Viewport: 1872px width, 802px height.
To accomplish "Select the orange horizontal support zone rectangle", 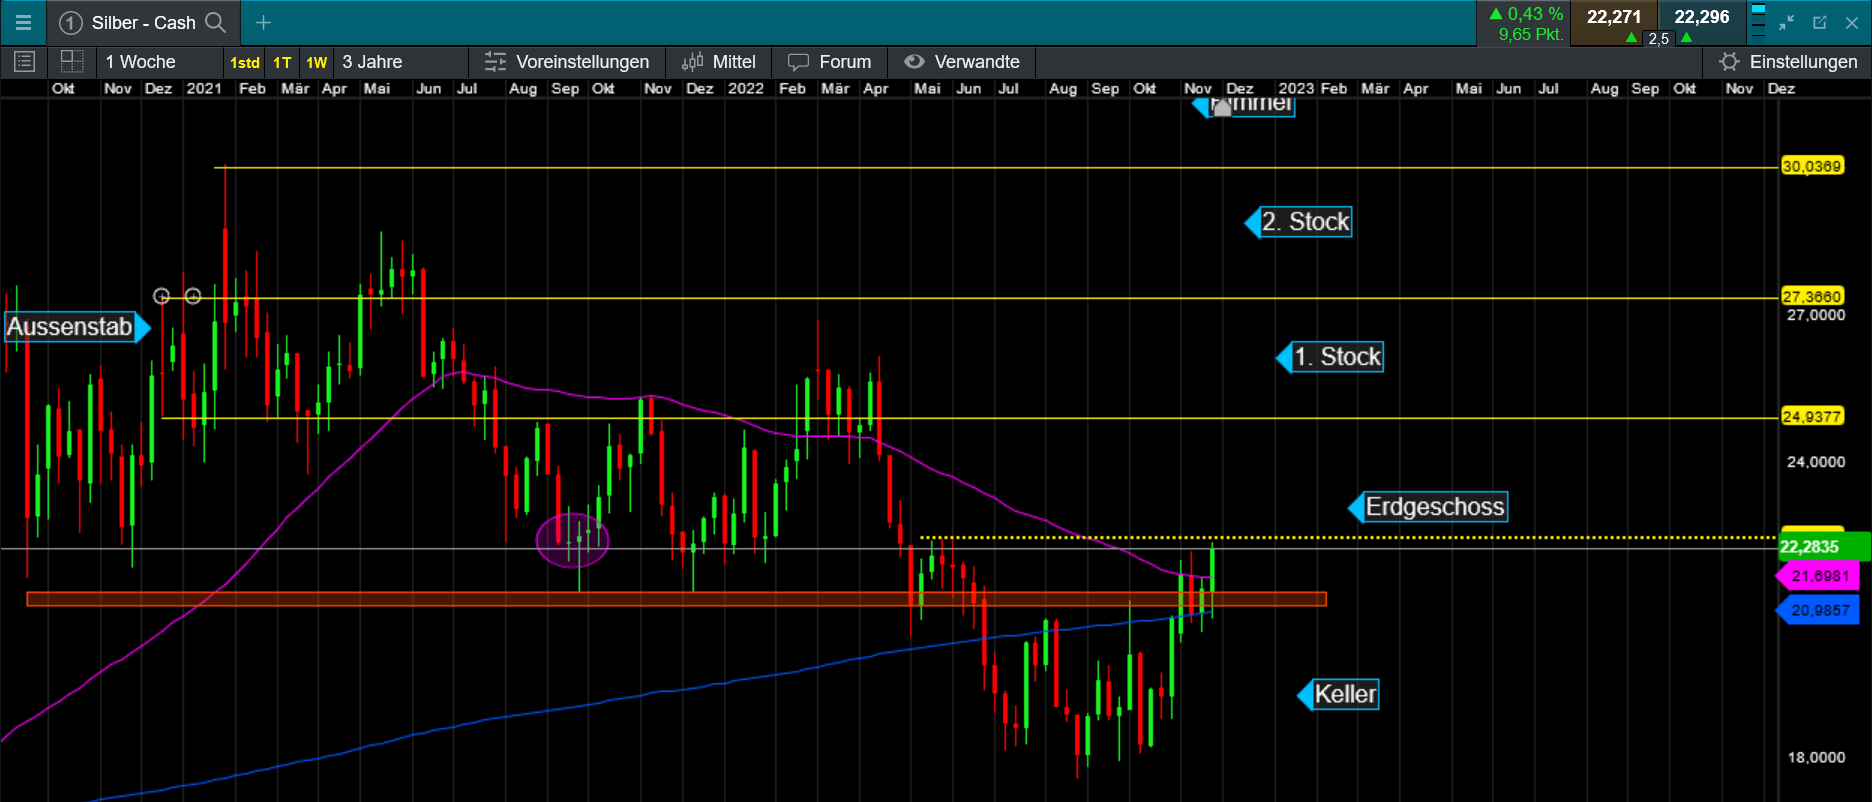I will (x=676, y=599).
